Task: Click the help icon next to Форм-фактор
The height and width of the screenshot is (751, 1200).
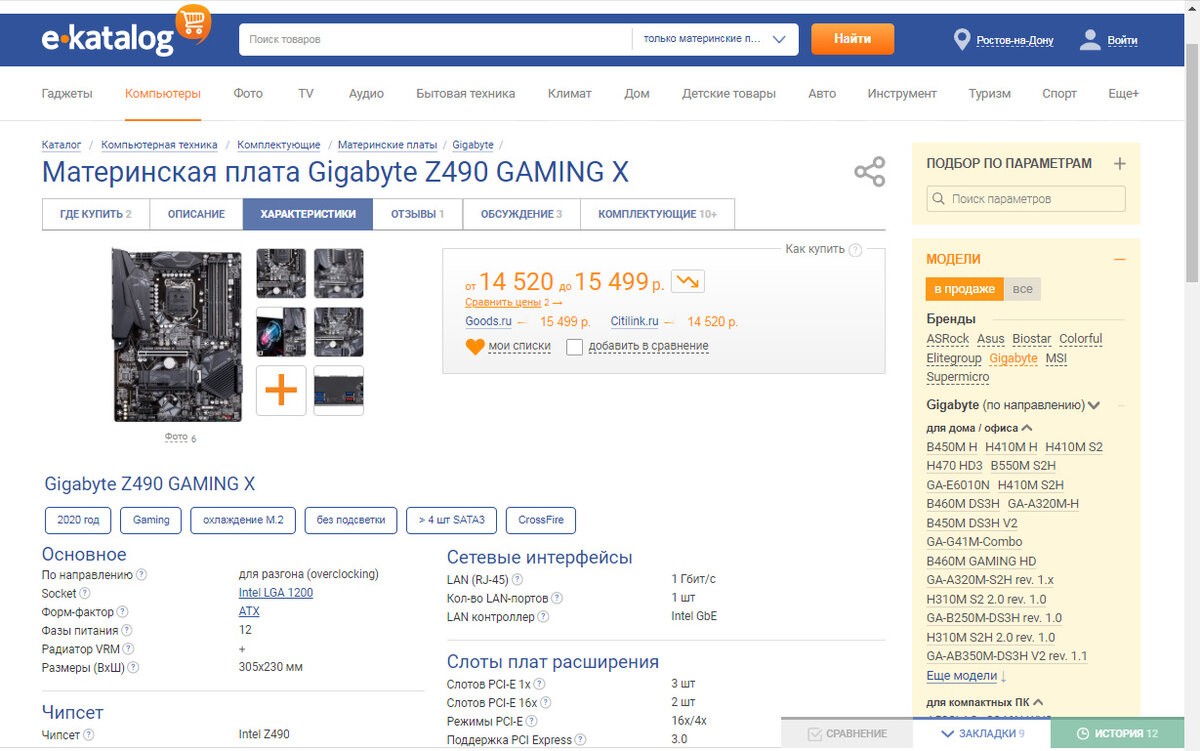Action: [x=122, y=612]
